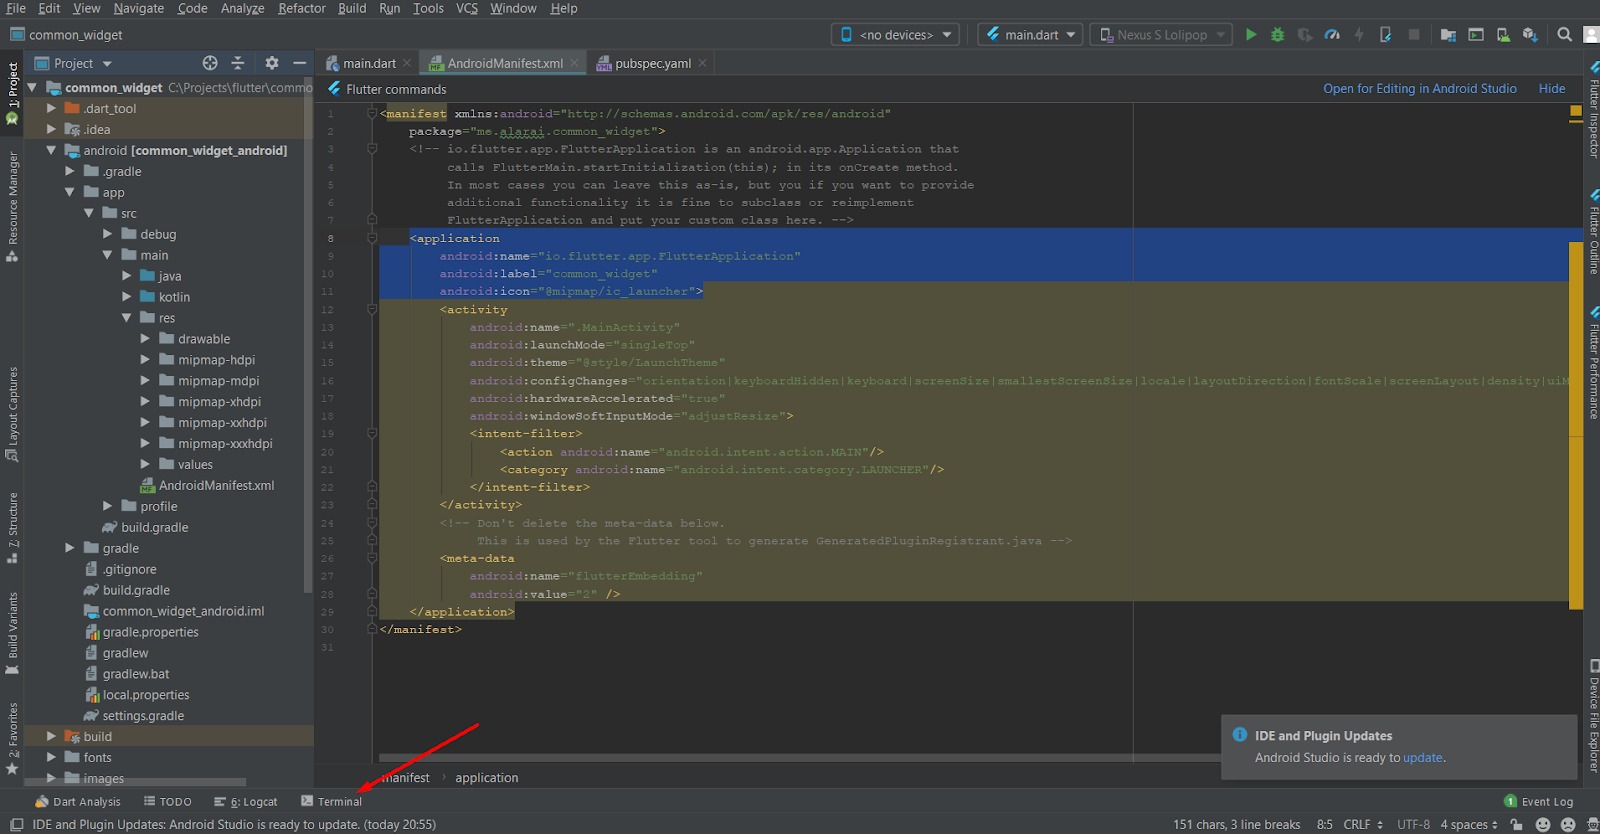Click Open for Editing in Android Studio
Screen dimensions: 1600x834
click(x=1419, y=89)
